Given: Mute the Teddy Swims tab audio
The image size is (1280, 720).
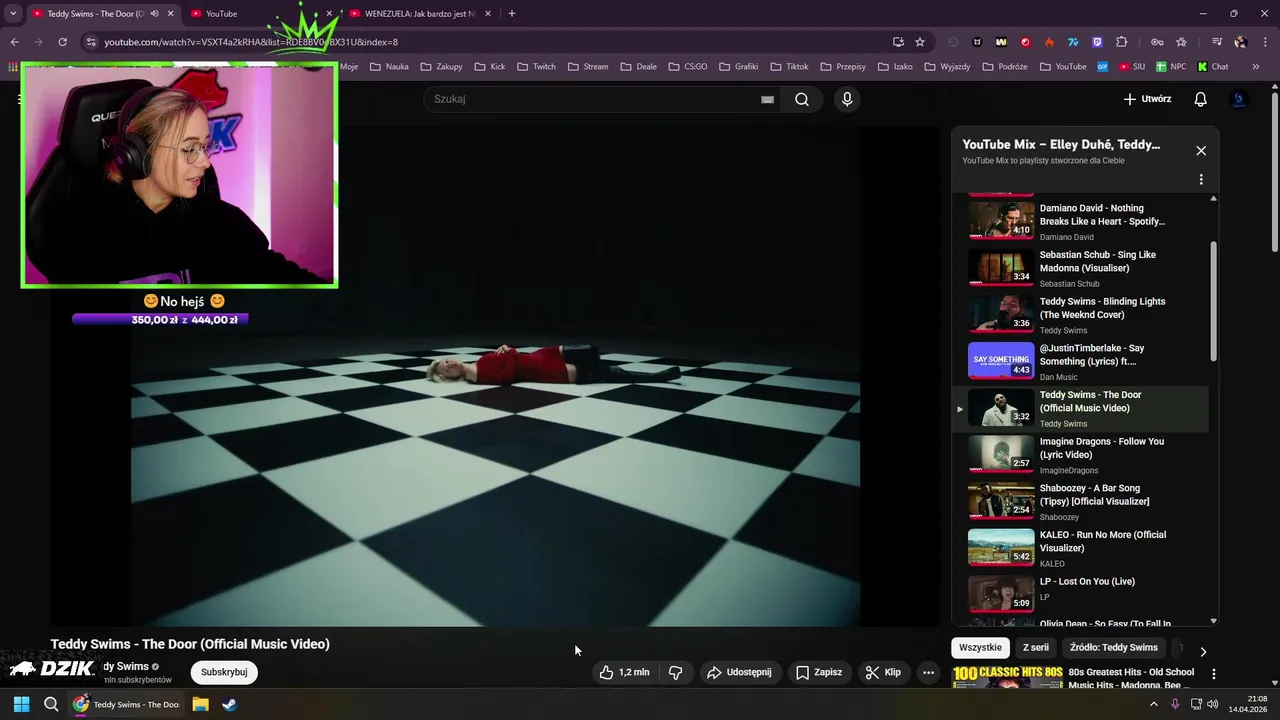Looking at the screenshot, I should 154,14.
